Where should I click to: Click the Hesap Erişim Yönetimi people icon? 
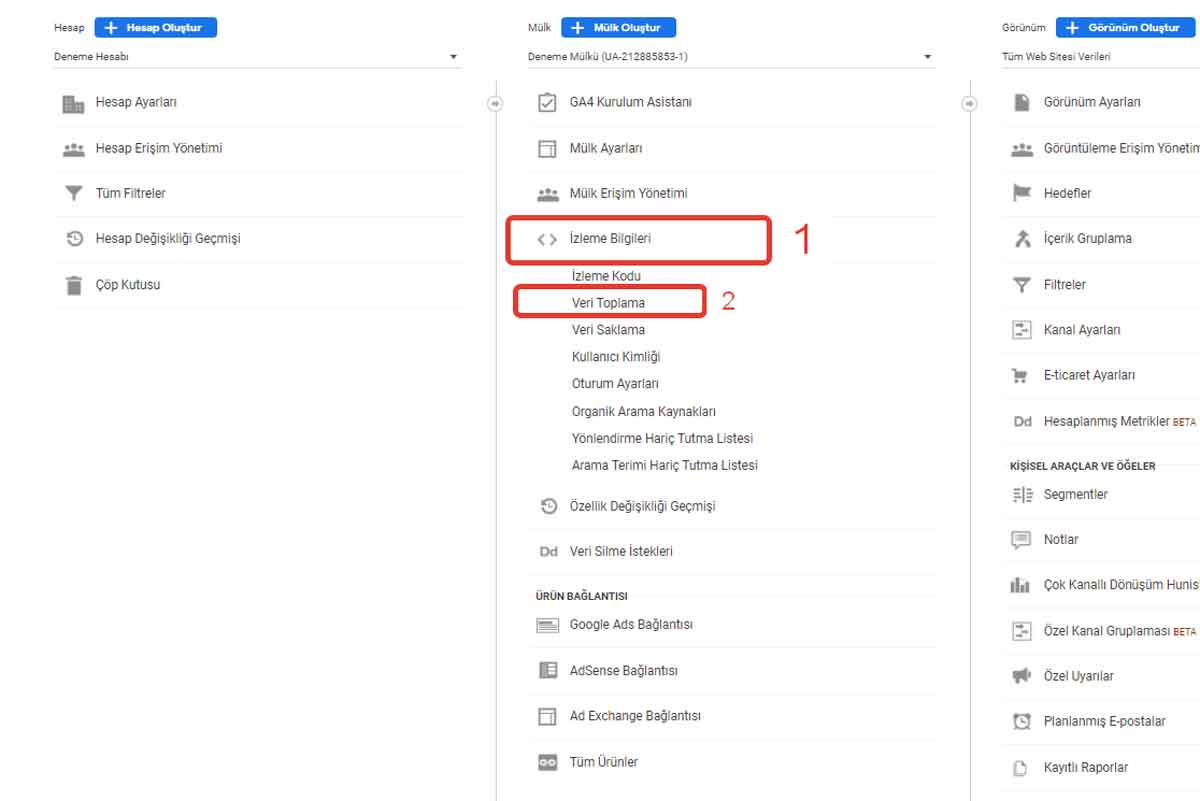73,148
